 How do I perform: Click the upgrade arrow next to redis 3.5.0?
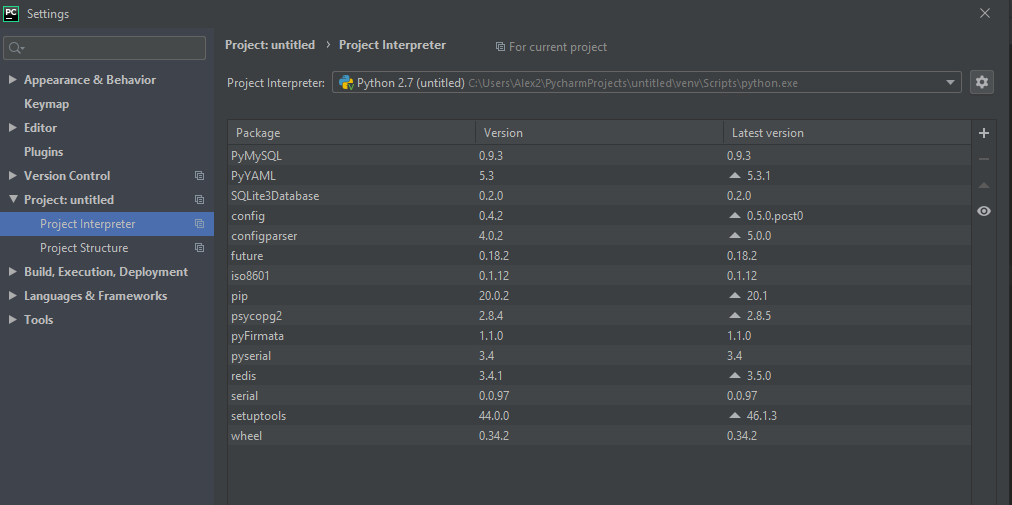click(734, 376)
